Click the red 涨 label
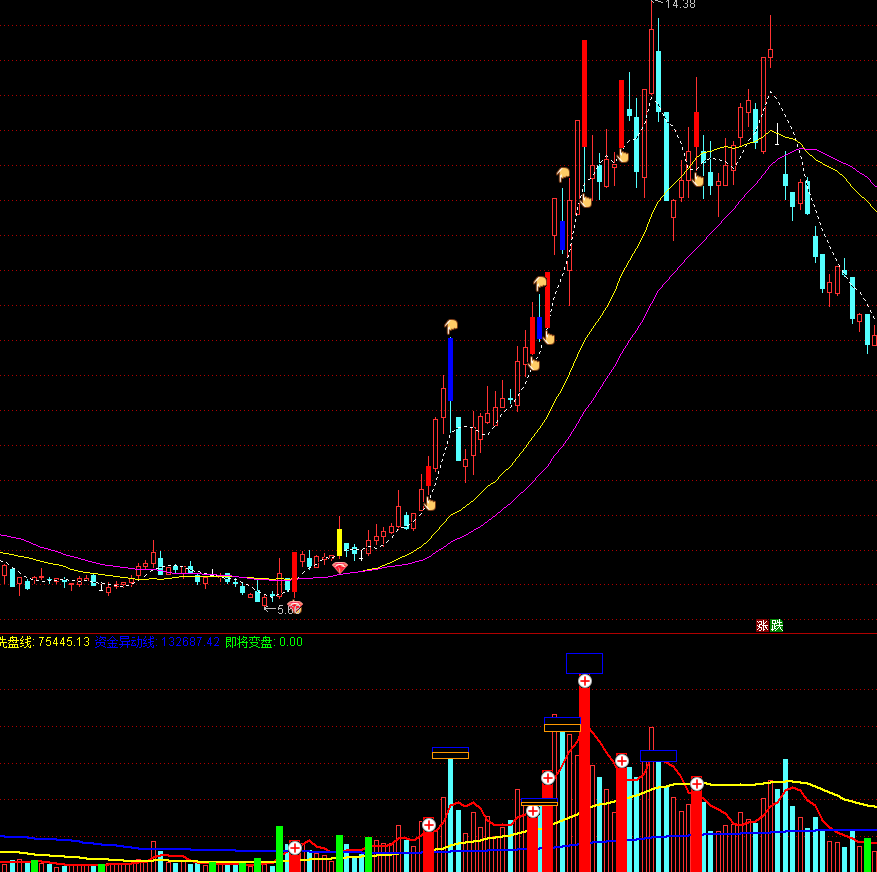The image size is (877, 872). click(762, 626)
